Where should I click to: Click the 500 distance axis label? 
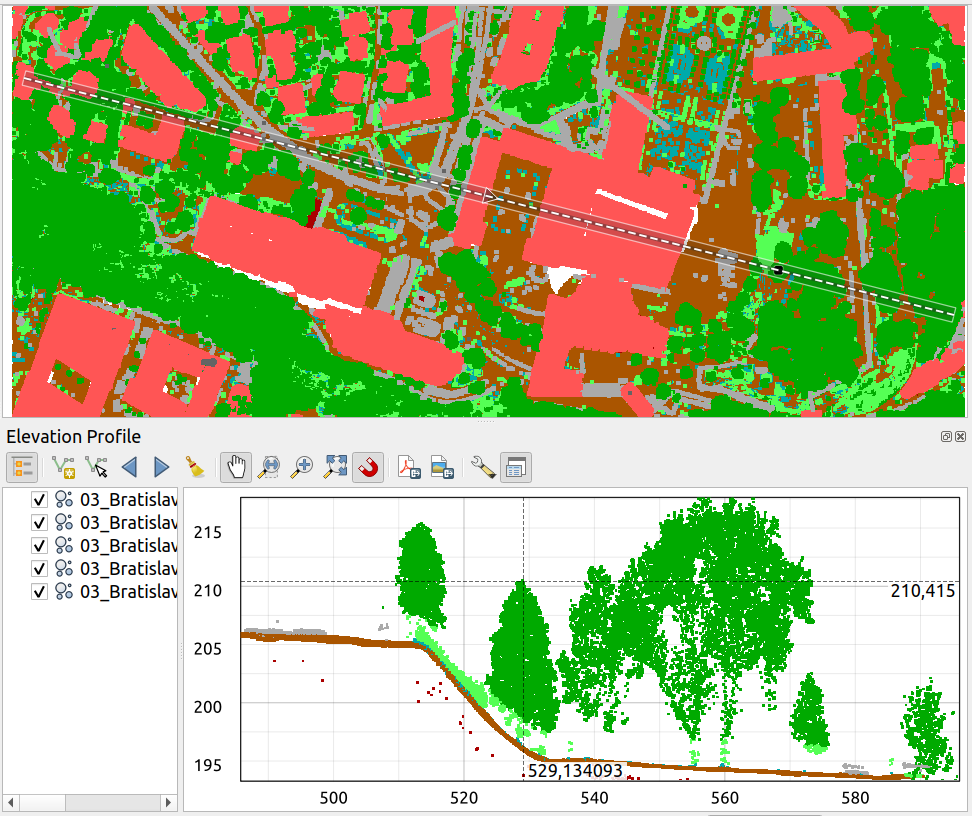334,797
